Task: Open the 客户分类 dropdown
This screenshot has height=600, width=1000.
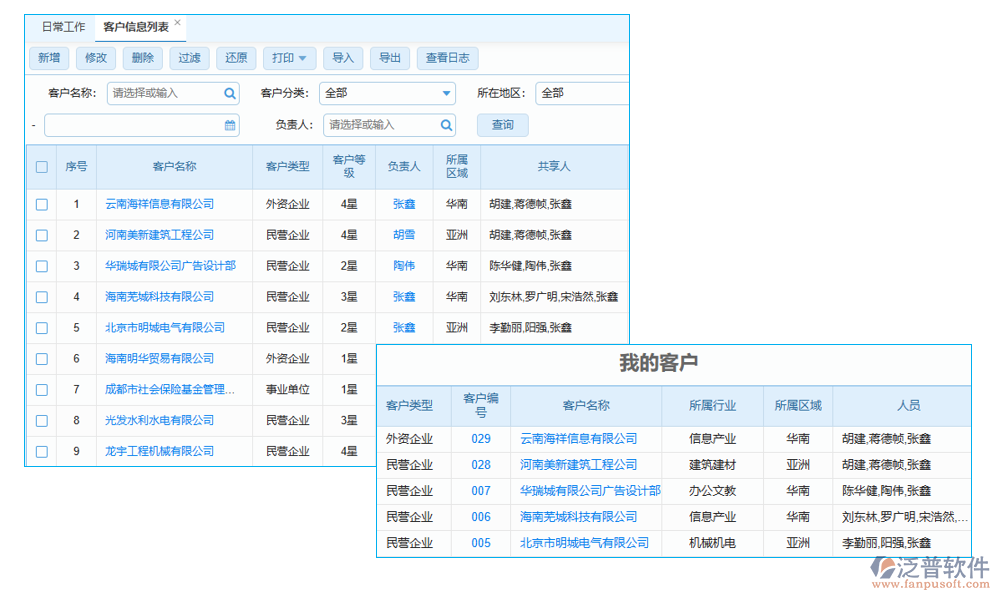Action: pyautogui.click(x=387, y=93)
